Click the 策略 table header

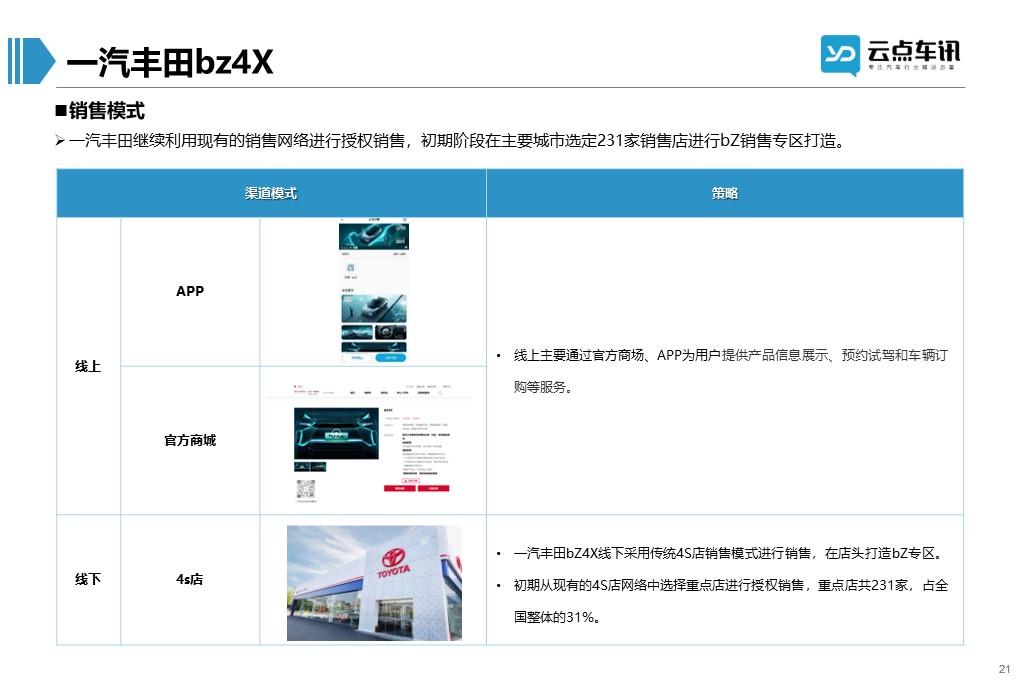[x=725, y=193]
